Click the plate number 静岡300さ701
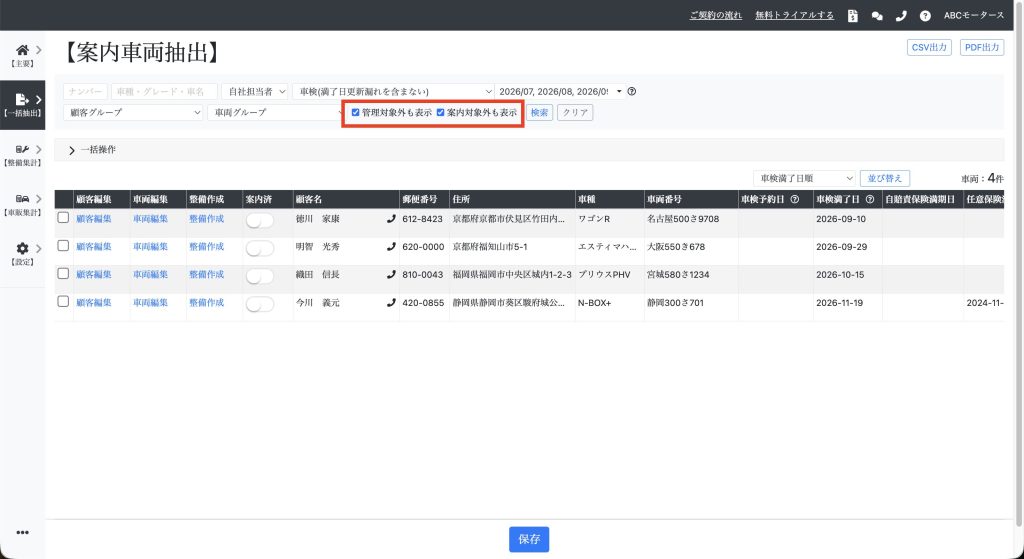Viewport: 1024px width, 559px height. point(675,303)
